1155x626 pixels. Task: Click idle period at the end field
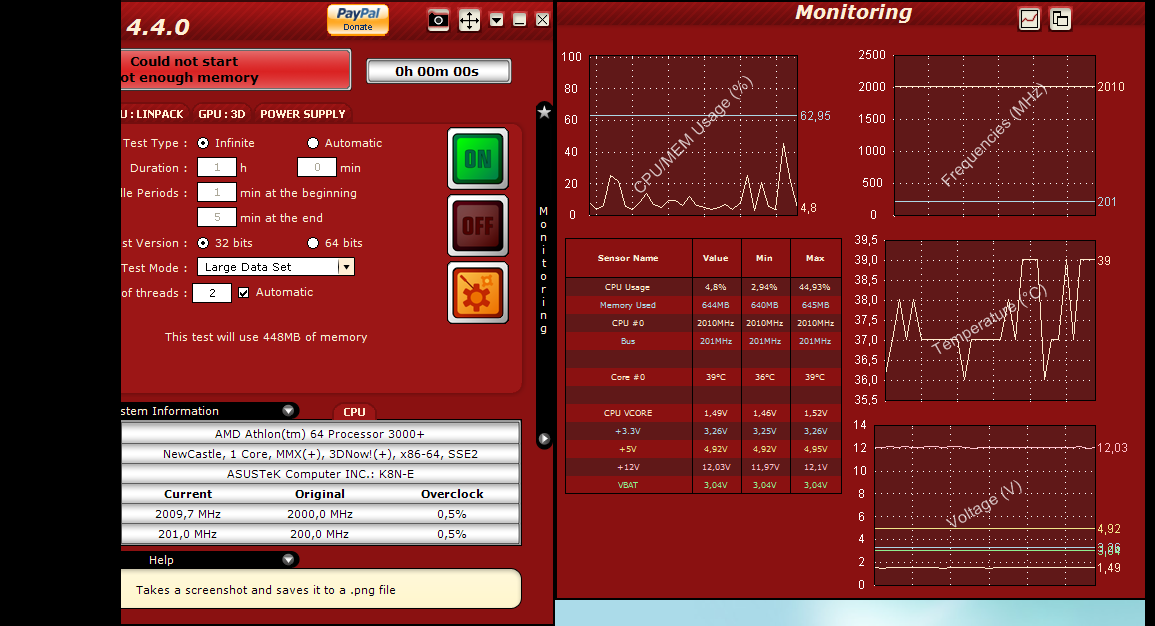point(217,217)
